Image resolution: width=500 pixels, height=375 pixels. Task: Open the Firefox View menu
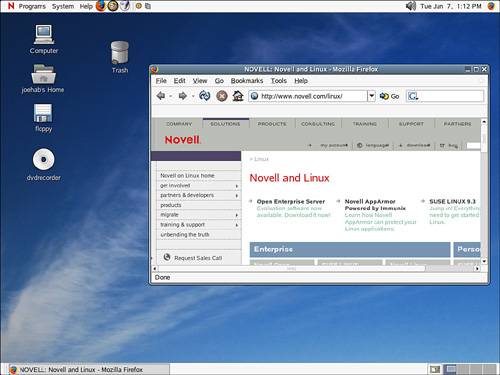[x=200, y=81]
